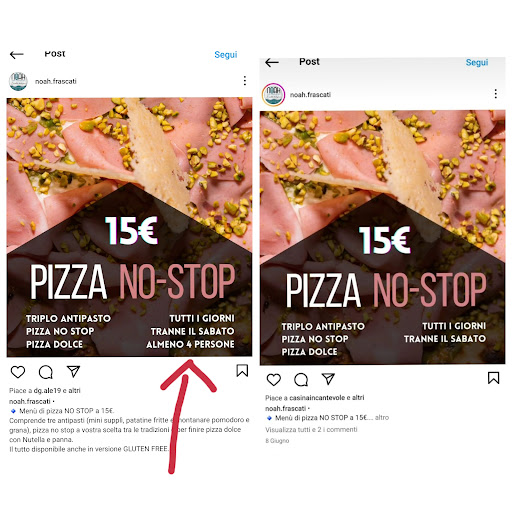Screen dimensions: 512x512
Task: Open right post's profile avatar with story ring
Action: pyautogui.click(x=273, y=94)
